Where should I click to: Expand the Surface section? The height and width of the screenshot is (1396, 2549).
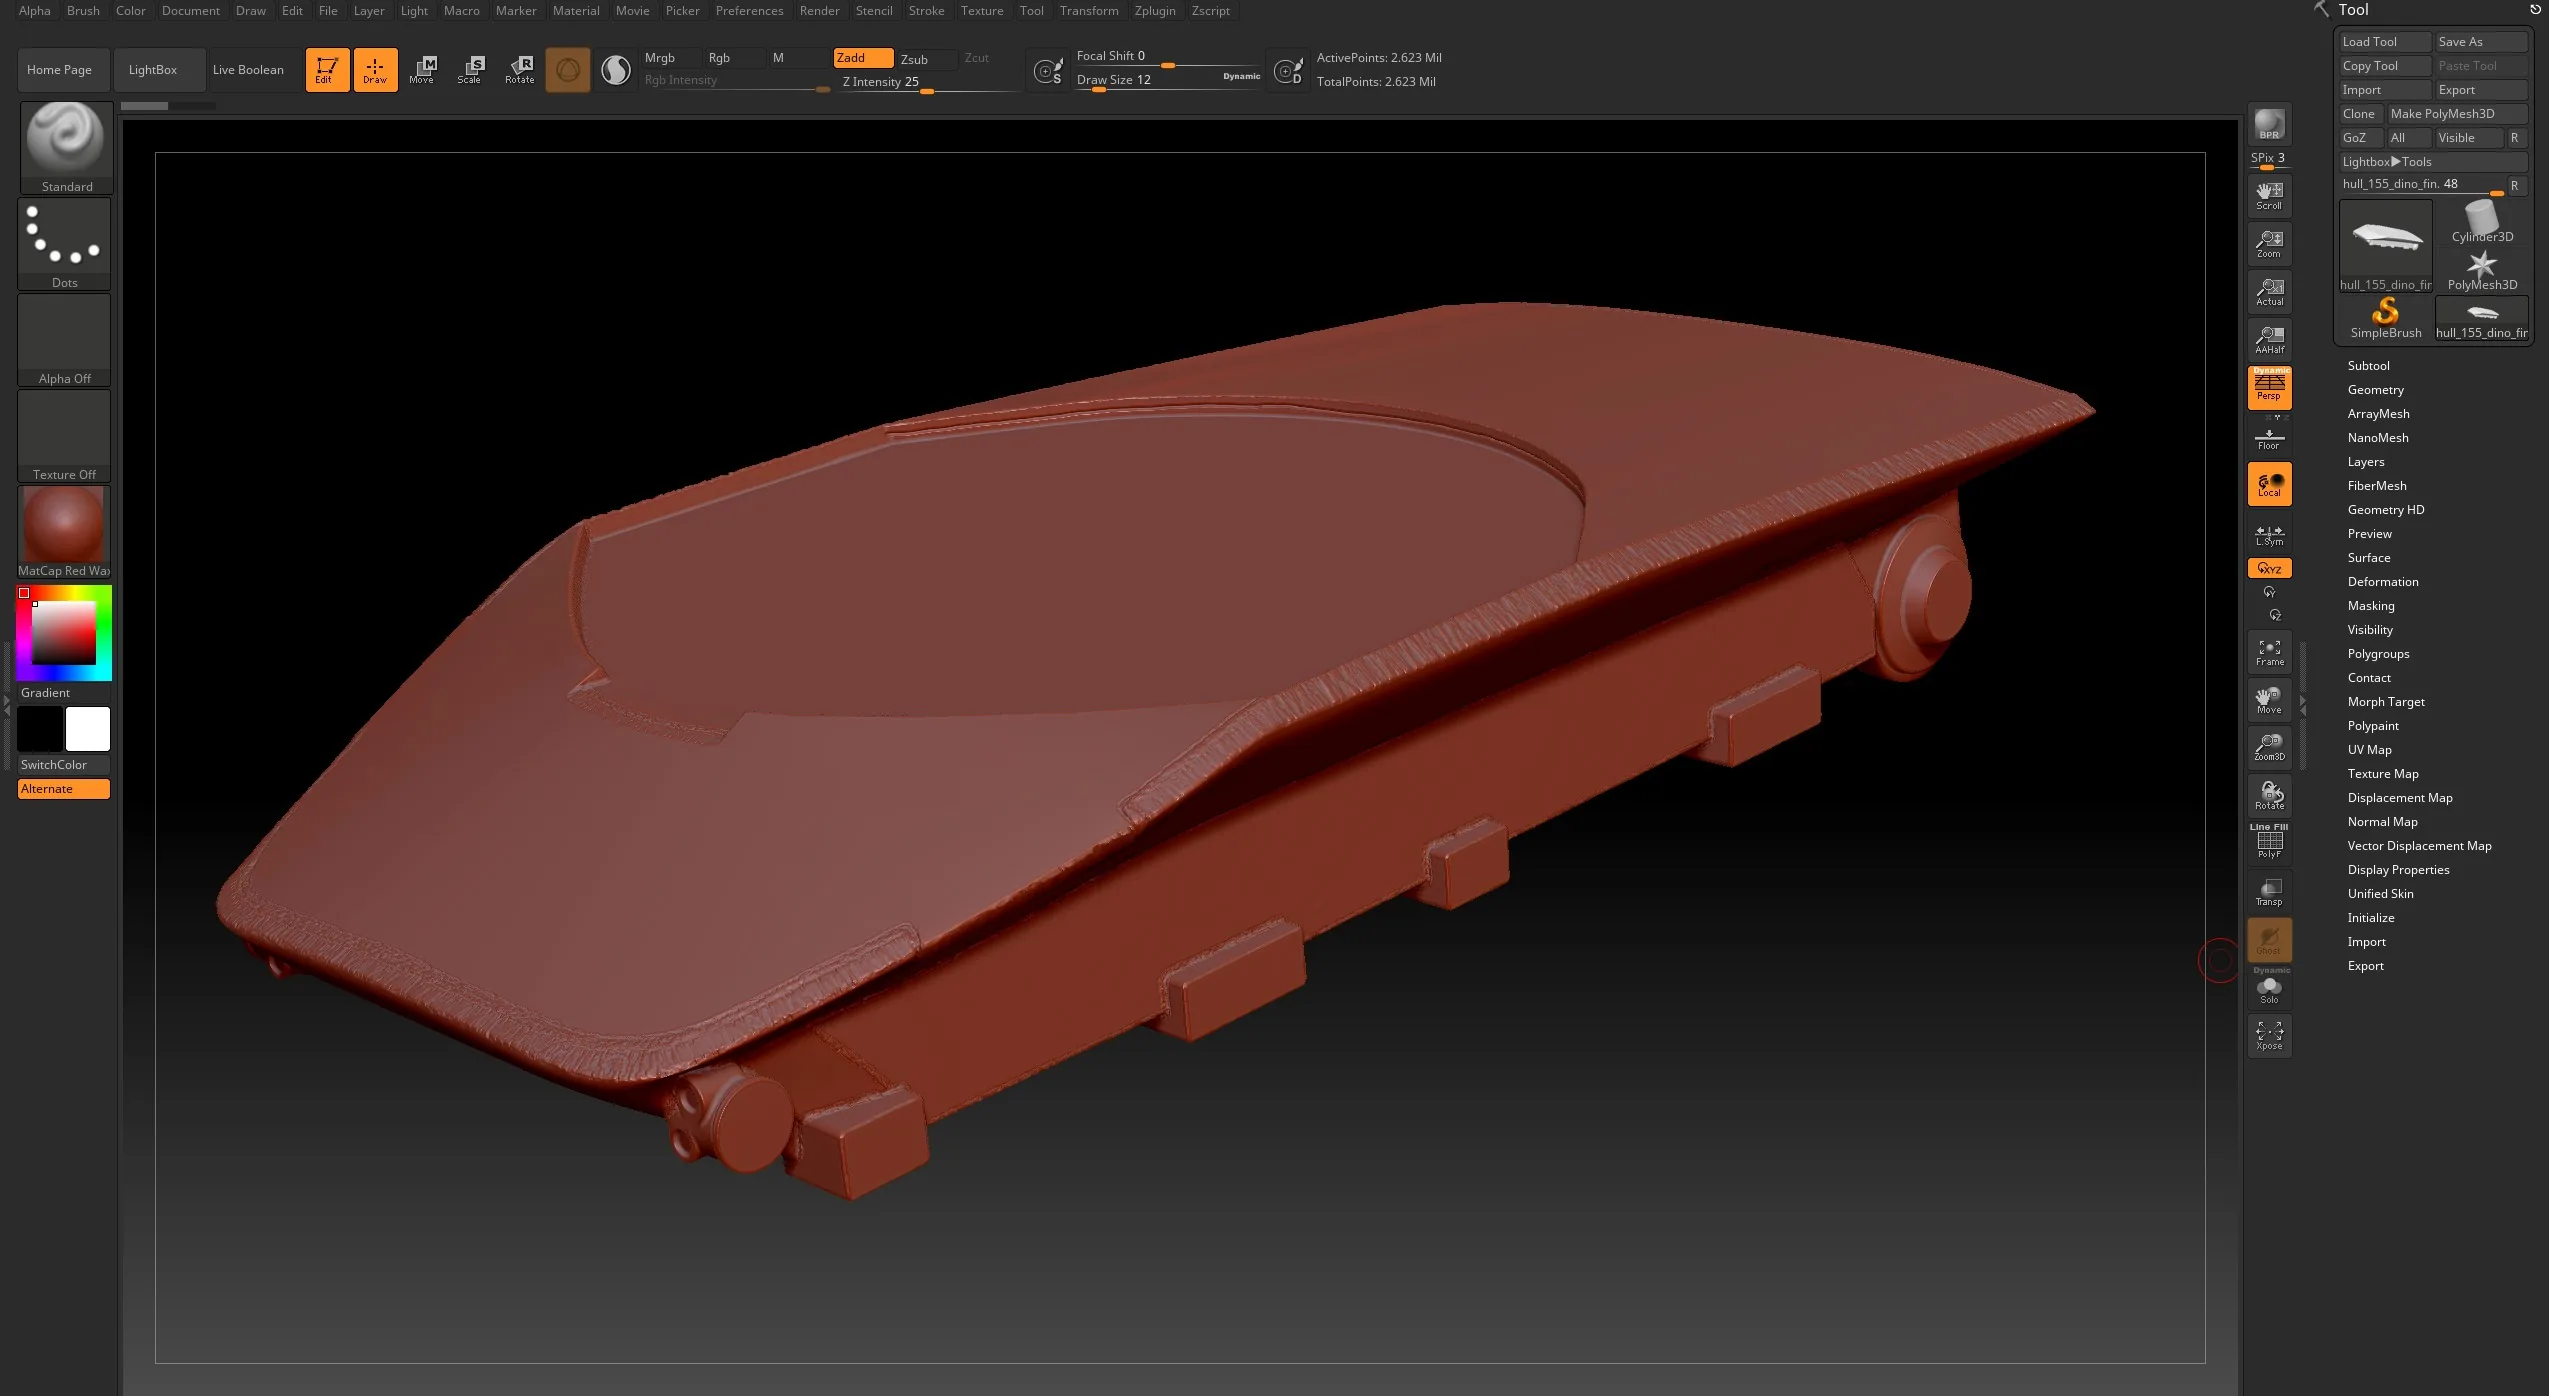pos(2368,558)
